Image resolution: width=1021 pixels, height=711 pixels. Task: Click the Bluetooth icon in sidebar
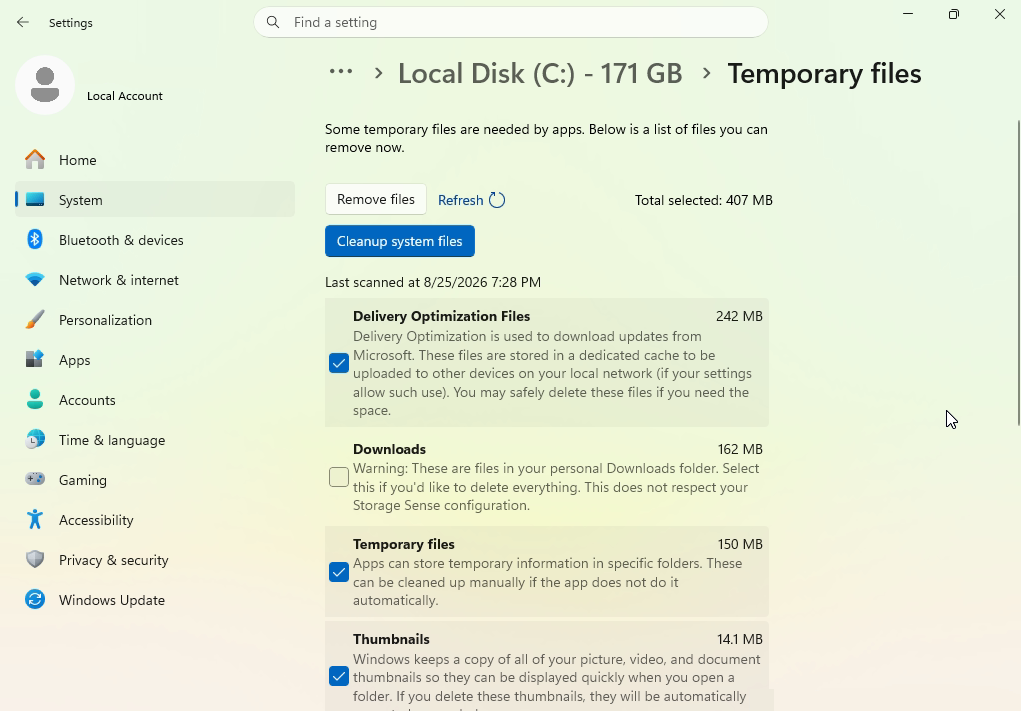(x=35, y=240)
